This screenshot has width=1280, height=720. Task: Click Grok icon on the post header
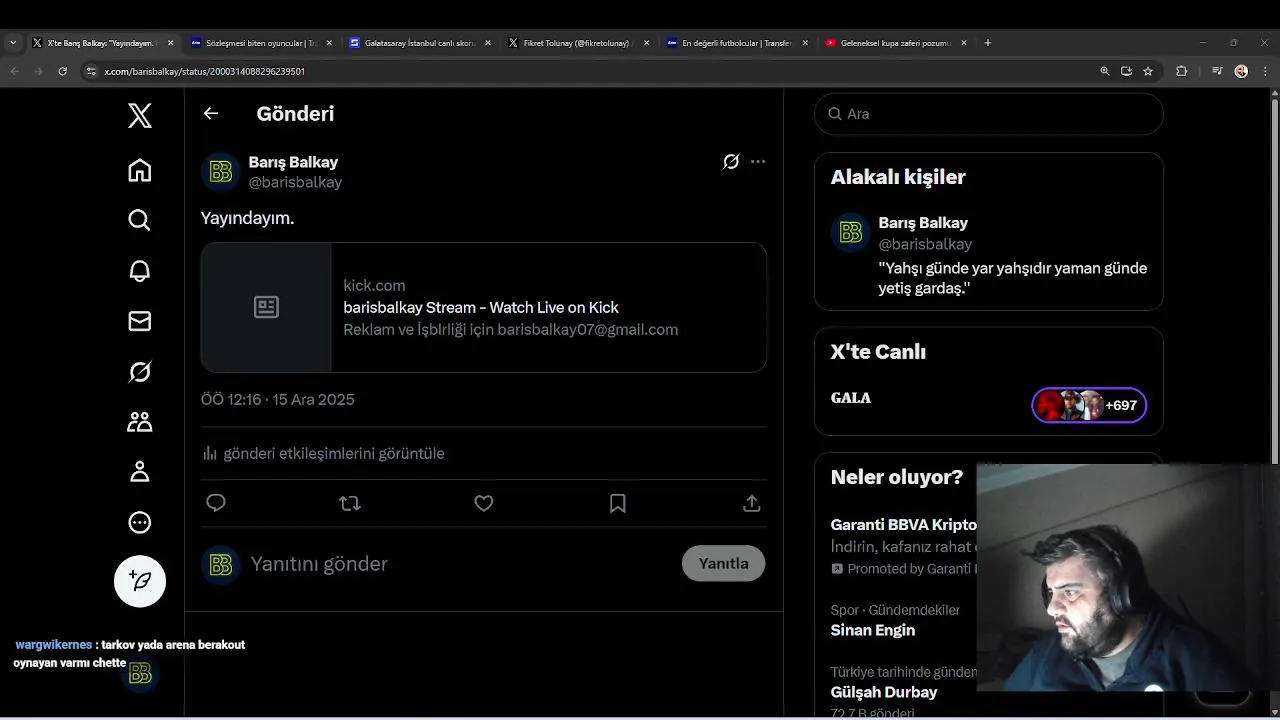point(731,162)
